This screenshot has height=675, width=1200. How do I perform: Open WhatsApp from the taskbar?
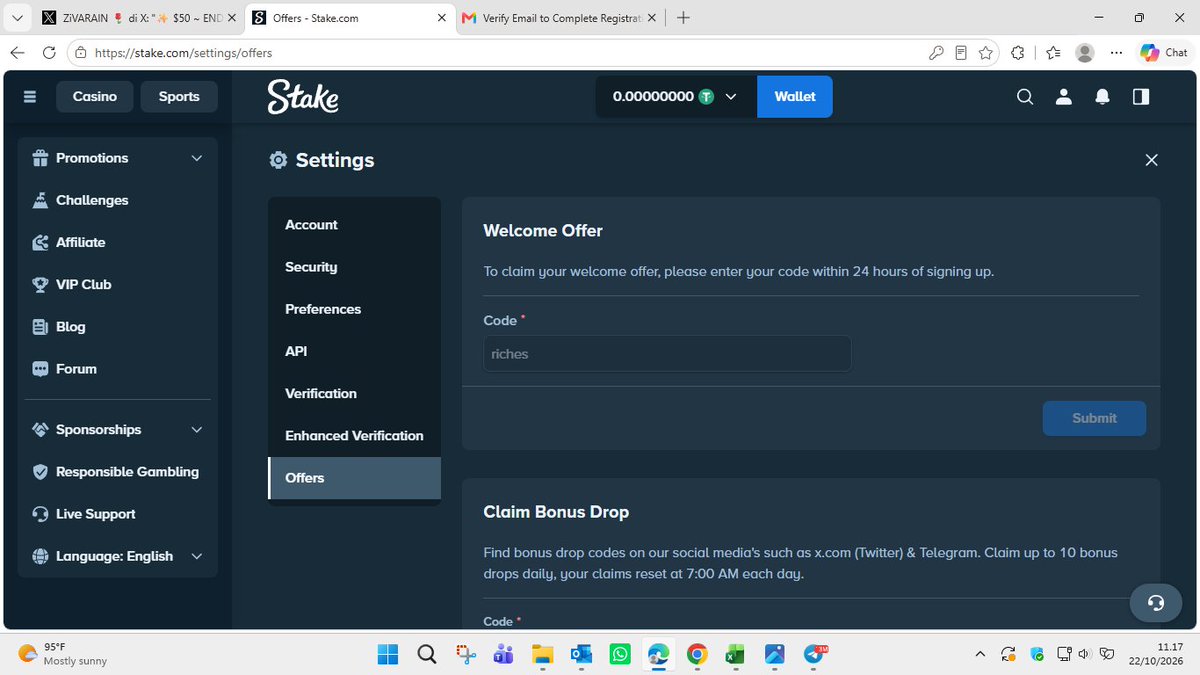pyautogui.click(x=620, y=655)
